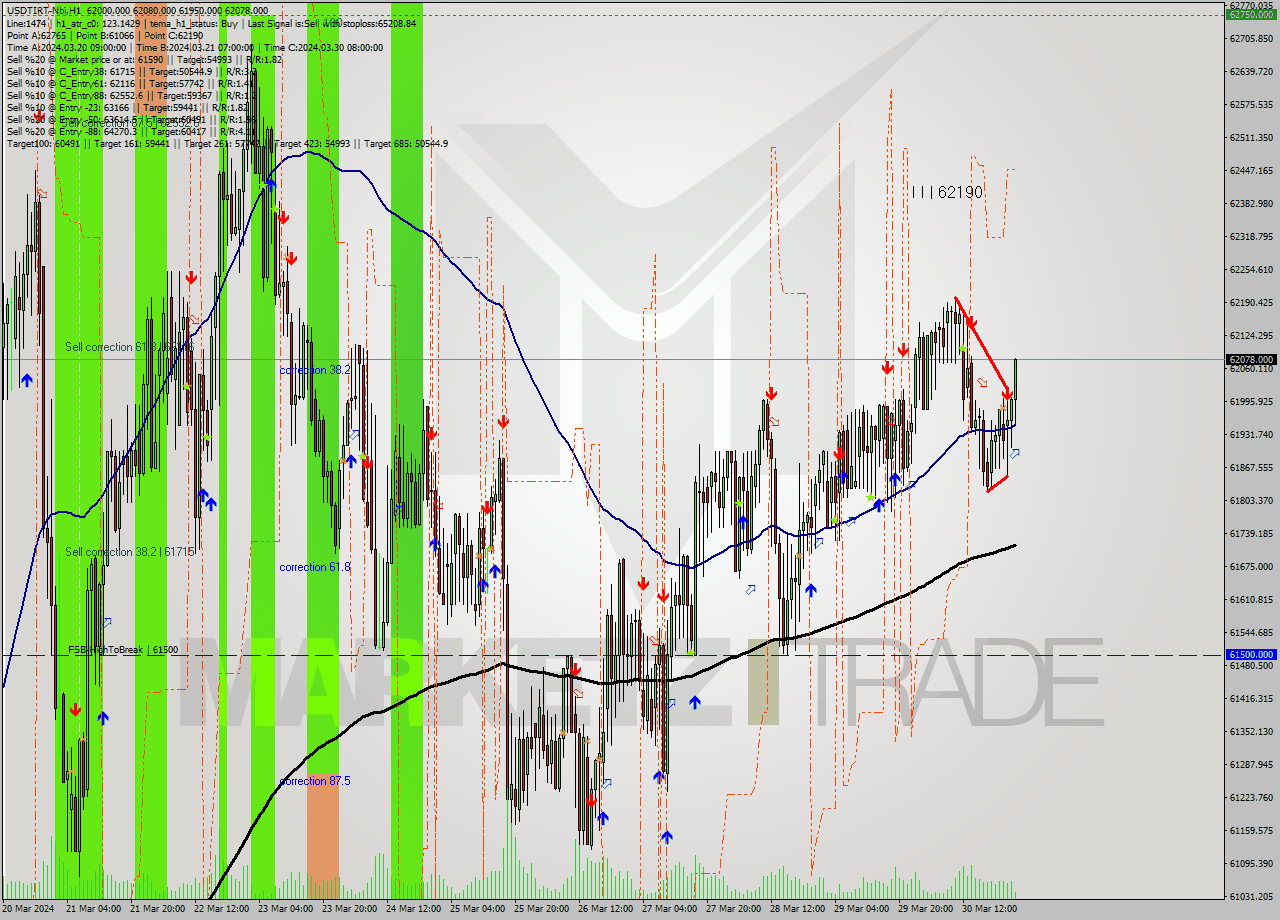This screenshot has height=920, width=1280.
Task: Click the blue 'correction 61.8' label
Action: point(315,567)
